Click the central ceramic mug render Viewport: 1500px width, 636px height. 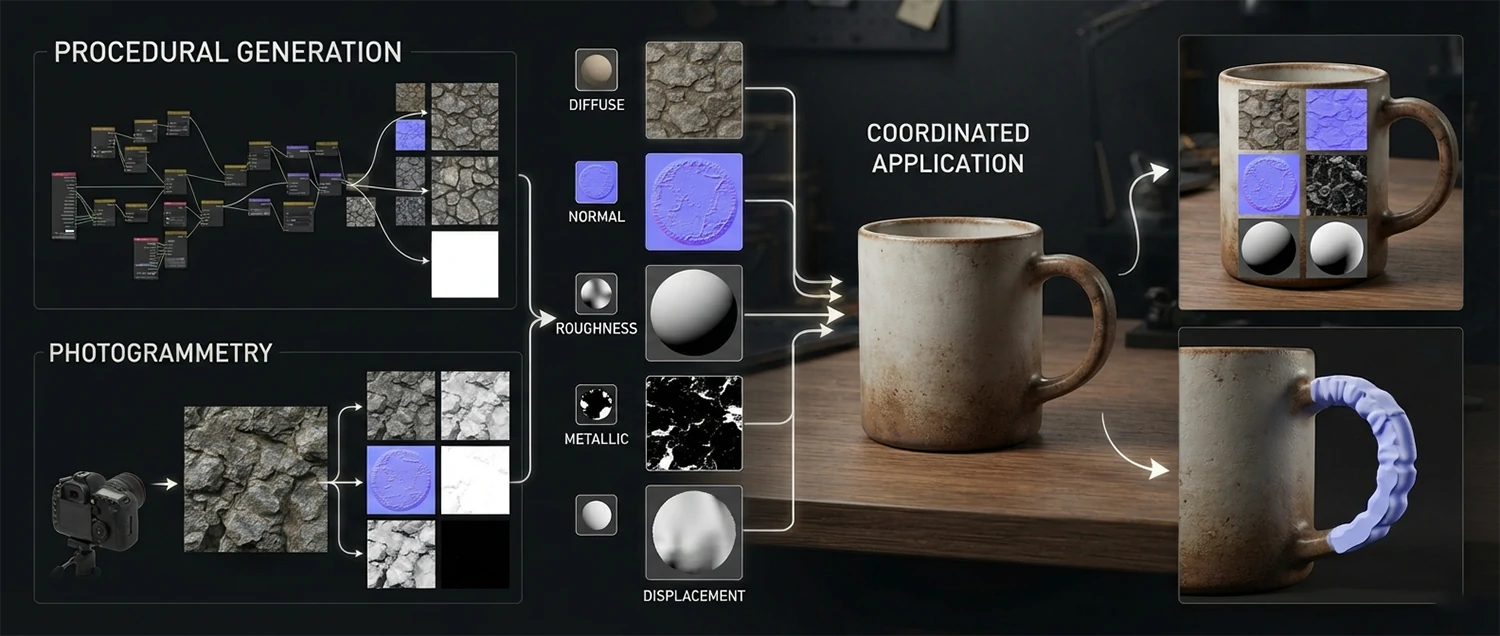(x=984, y=335)
